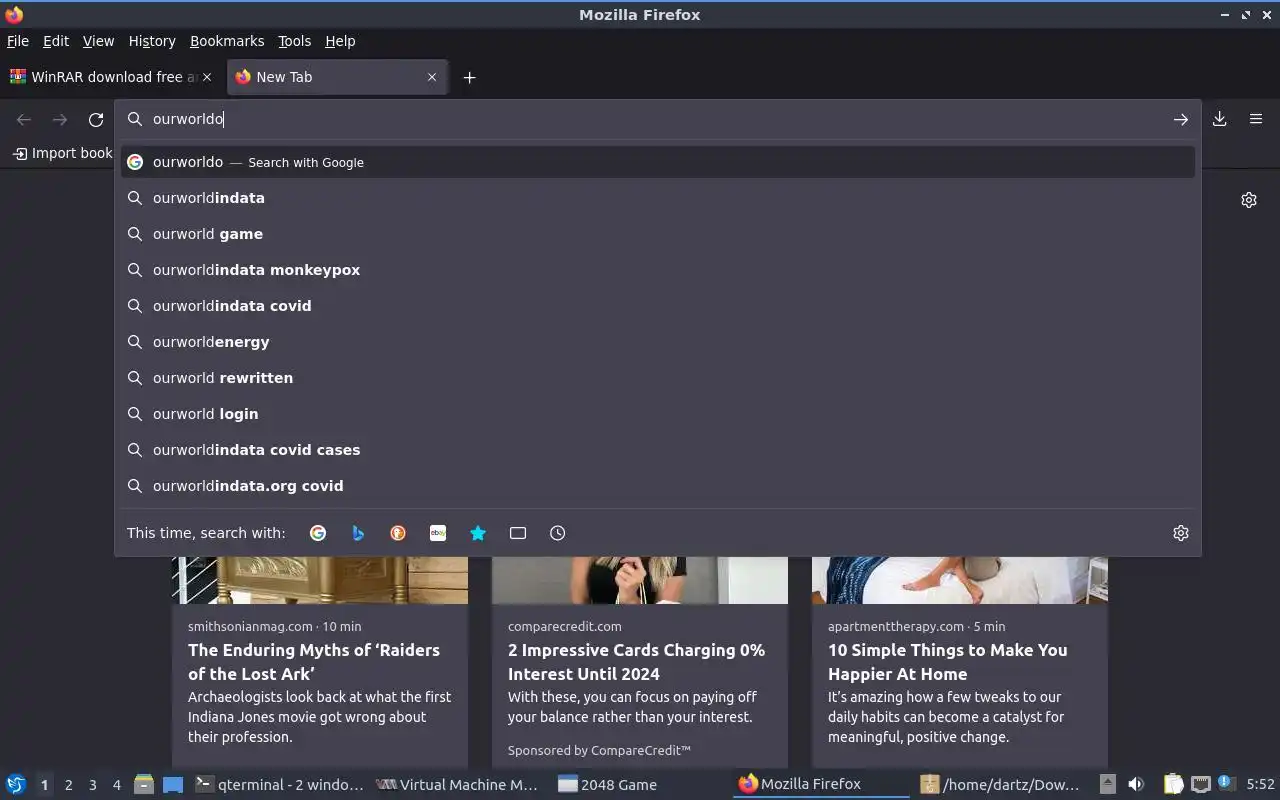
Task: Open the File menu
Action: (x=18, y=41)
